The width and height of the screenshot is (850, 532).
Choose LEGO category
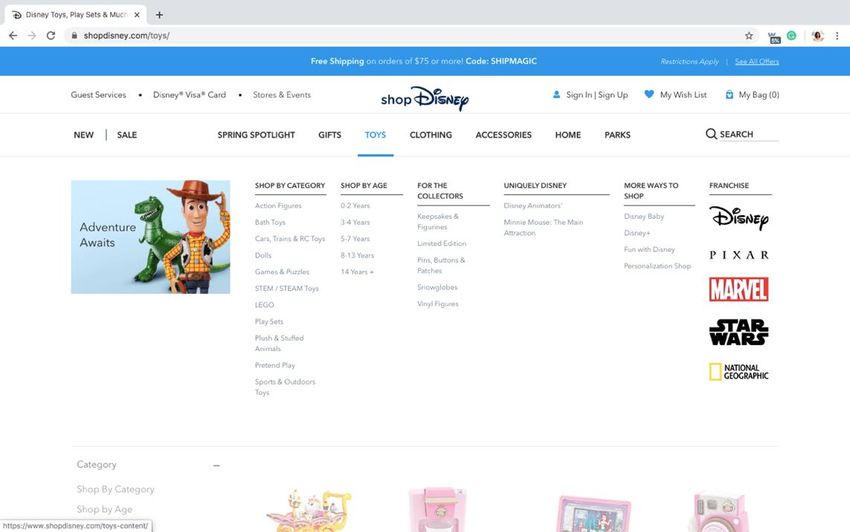click(265, 305)
